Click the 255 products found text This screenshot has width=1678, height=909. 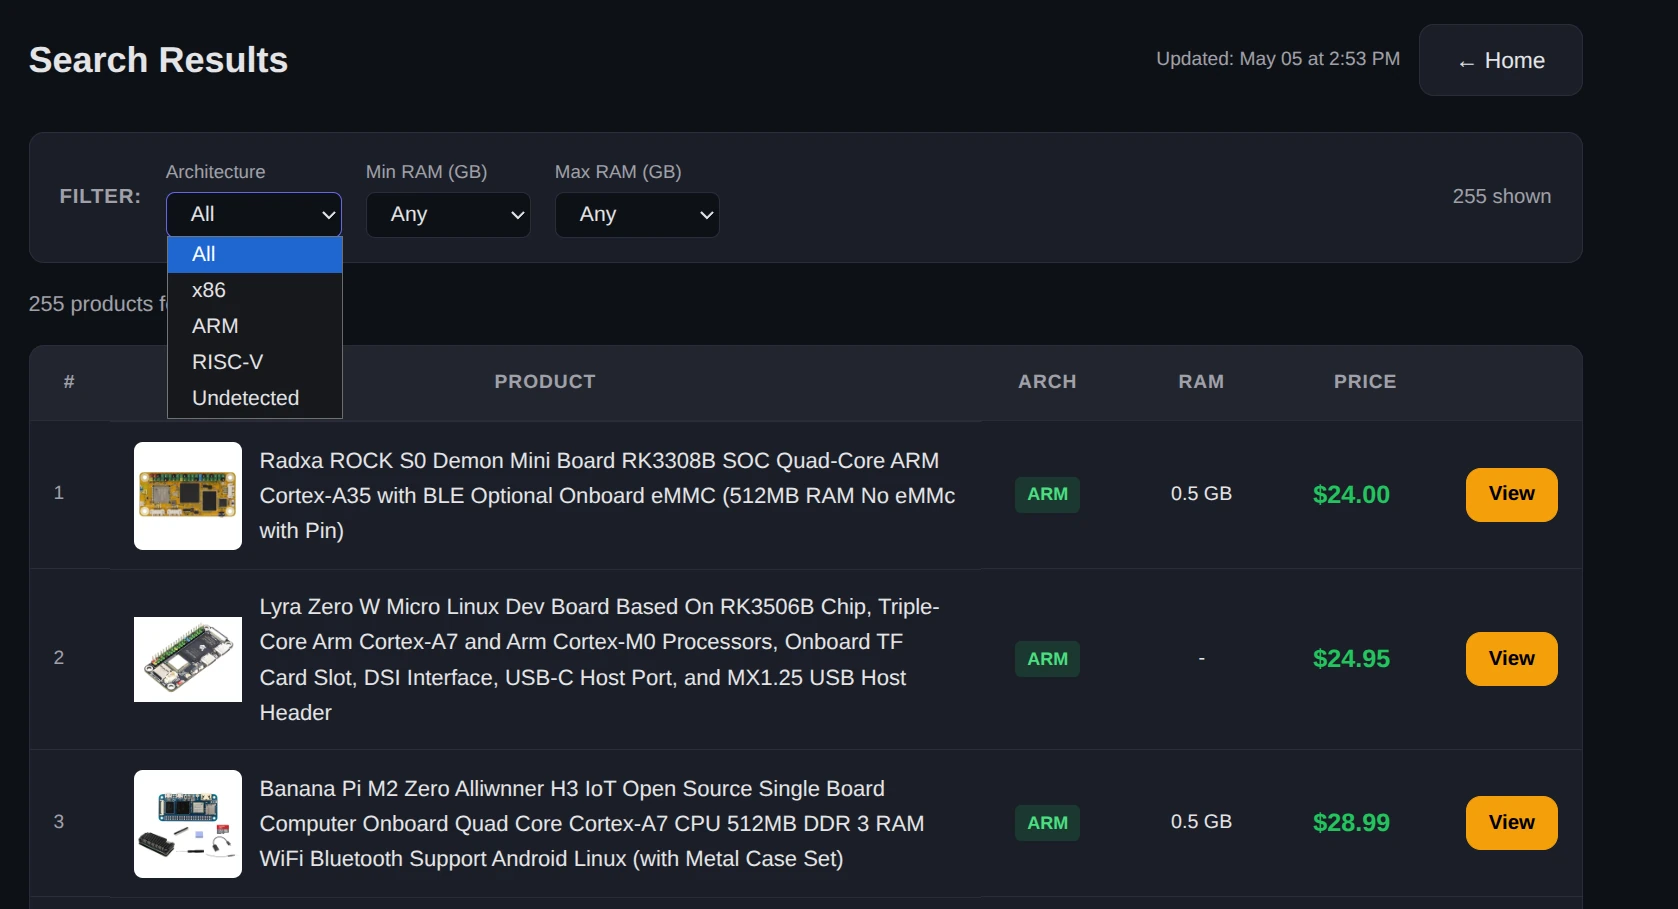pyautogui.click(x=98, y=304)
